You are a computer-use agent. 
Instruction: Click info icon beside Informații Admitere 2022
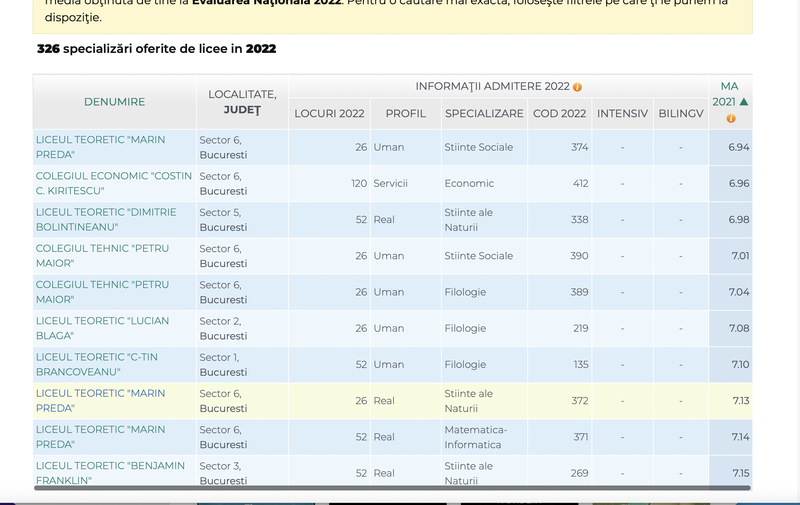click(x=577, y=87)
